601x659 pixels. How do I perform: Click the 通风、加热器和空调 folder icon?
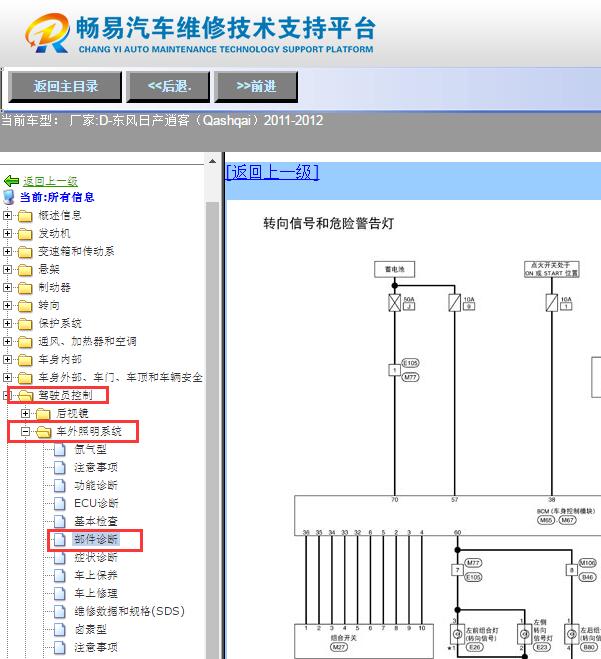pyautogui.click(x=25, y=342)
